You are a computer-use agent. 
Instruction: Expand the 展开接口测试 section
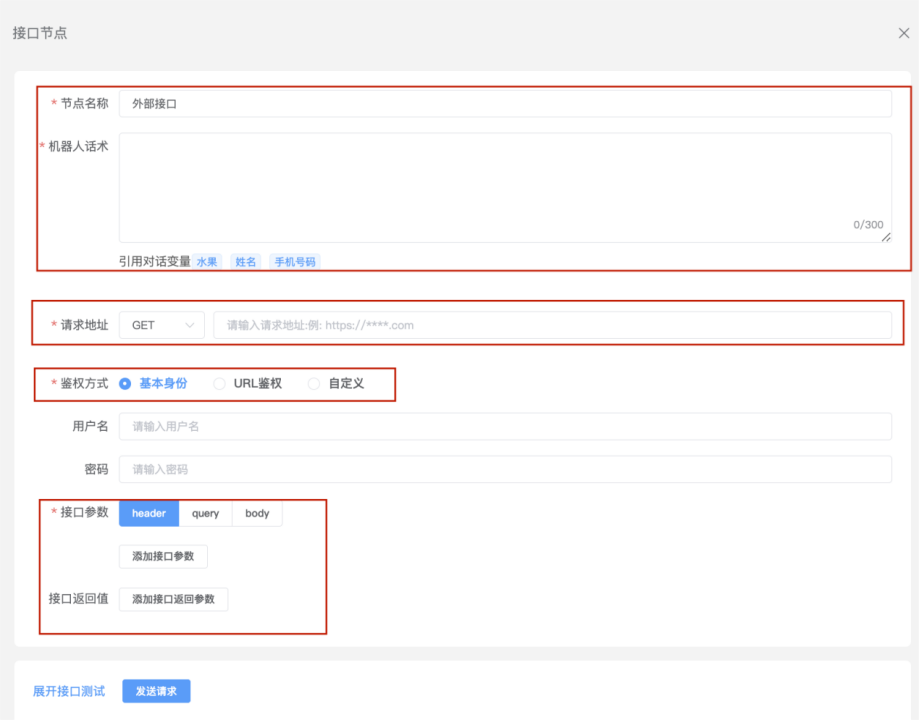69,691
